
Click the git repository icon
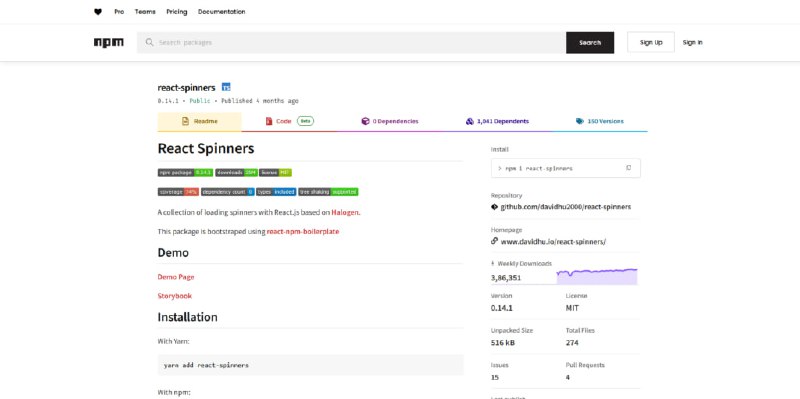pyautogui.click(x=494, y=207)
